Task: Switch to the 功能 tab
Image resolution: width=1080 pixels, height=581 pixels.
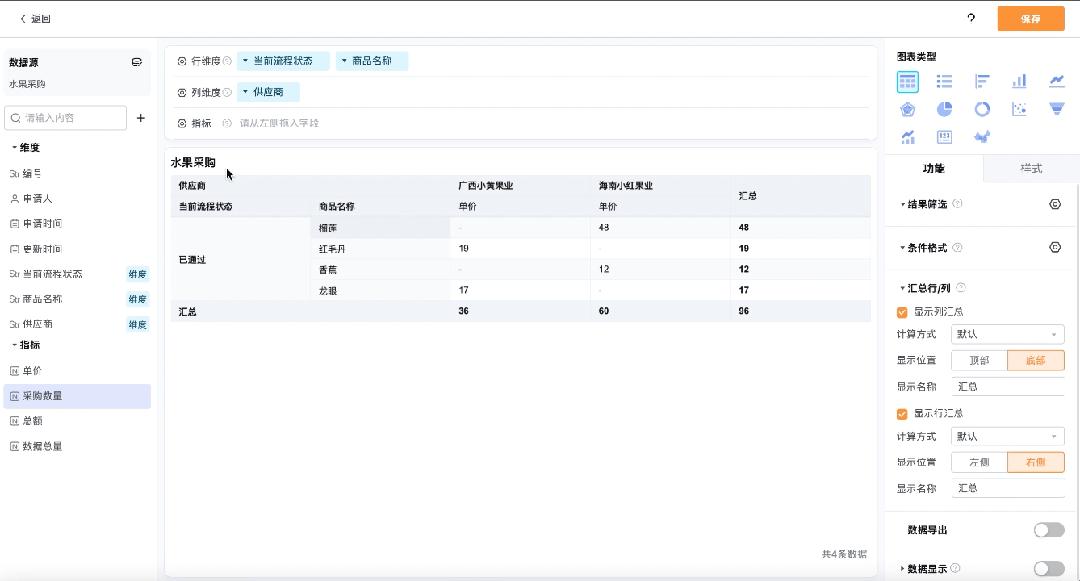Action: [x=933, y=169]
